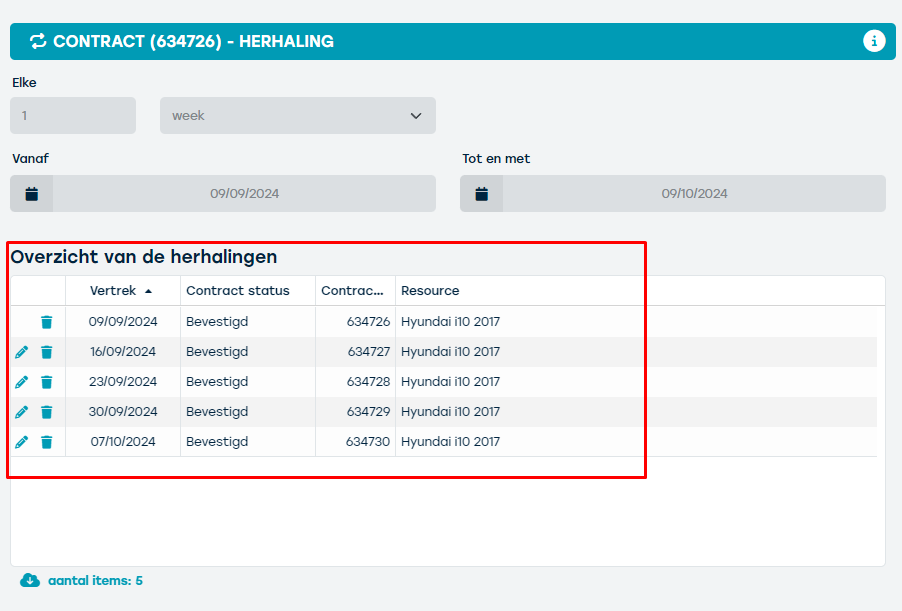Screen dimensions: 902x611
Task: Click the 30/09/2024 departure cell
Action: 123,411
